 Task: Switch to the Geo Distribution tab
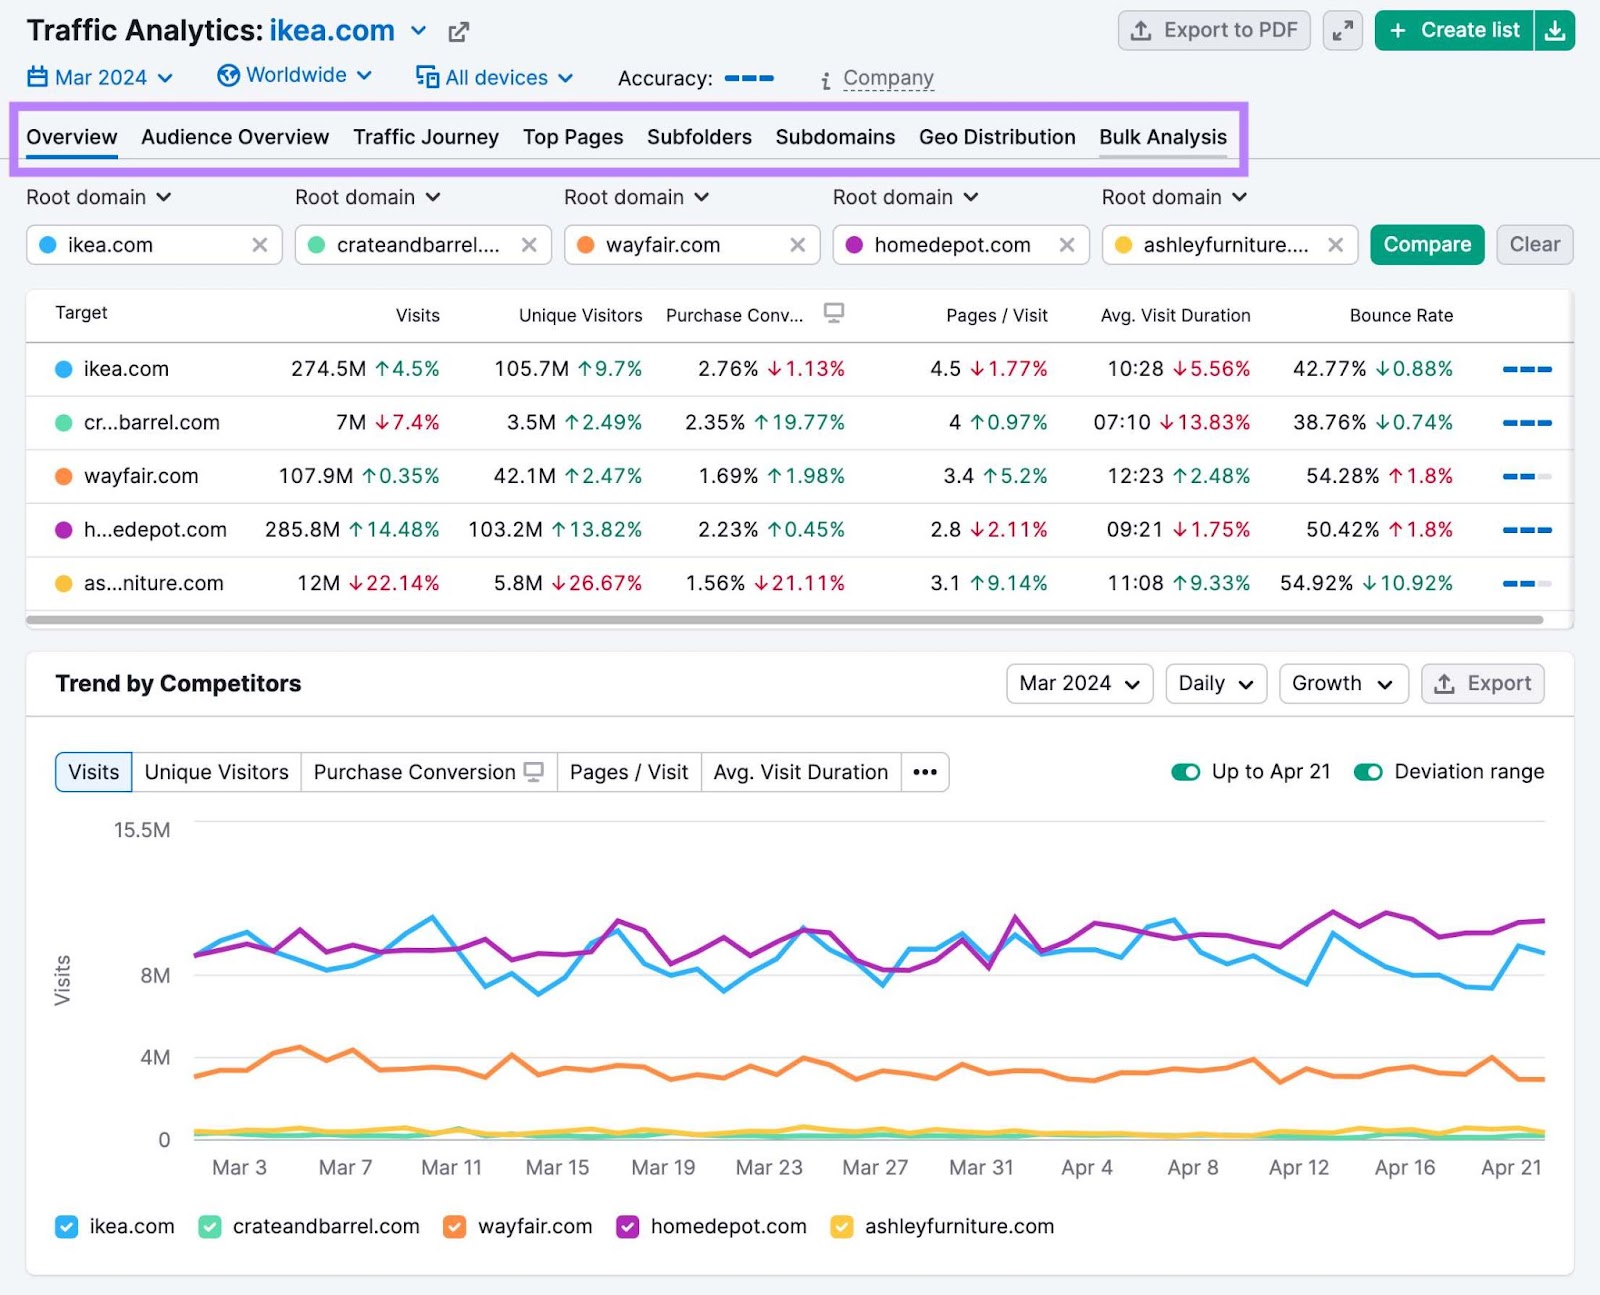pos(997,137)
